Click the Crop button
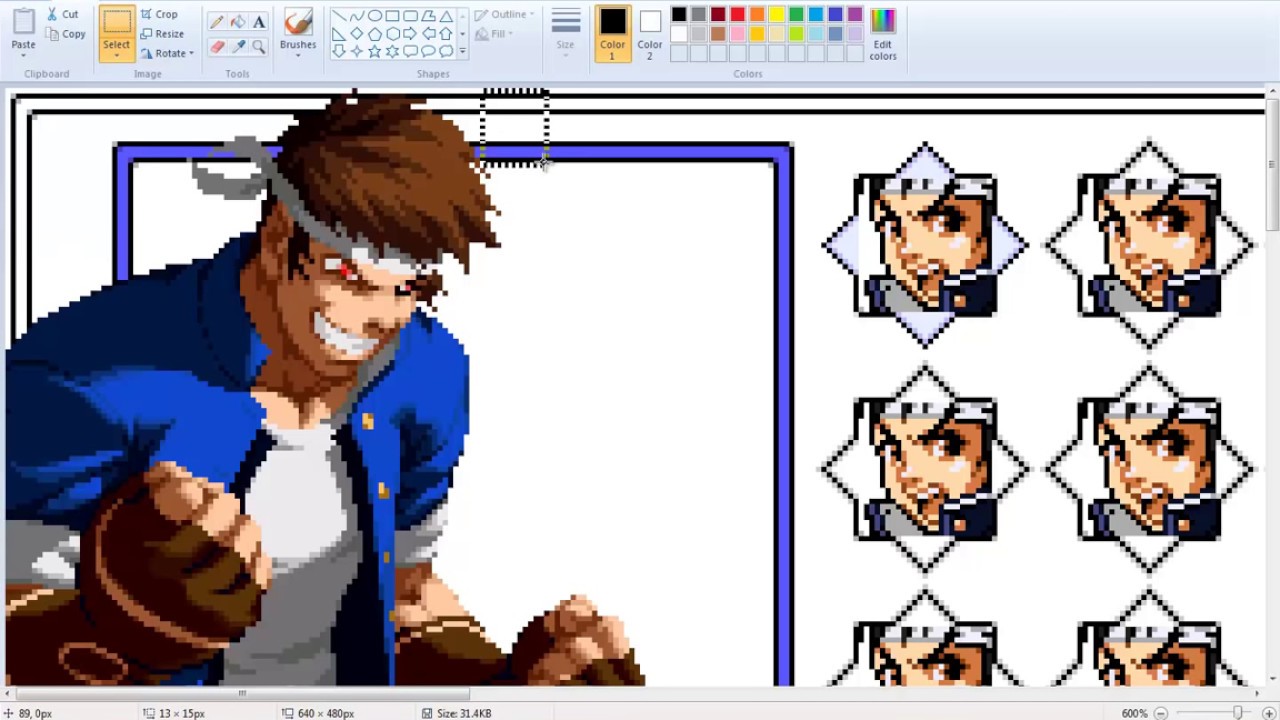 coord(159,14)
